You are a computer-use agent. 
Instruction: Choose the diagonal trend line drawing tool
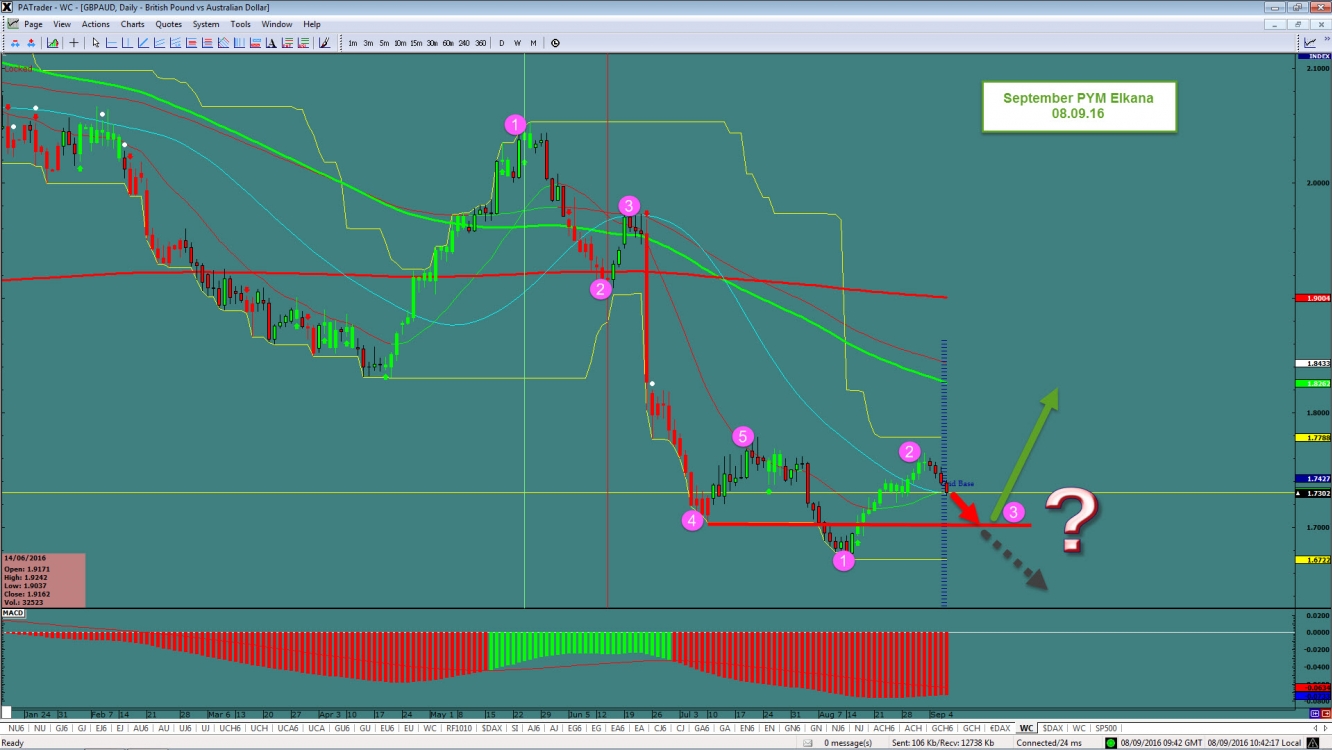pos(143,43)
